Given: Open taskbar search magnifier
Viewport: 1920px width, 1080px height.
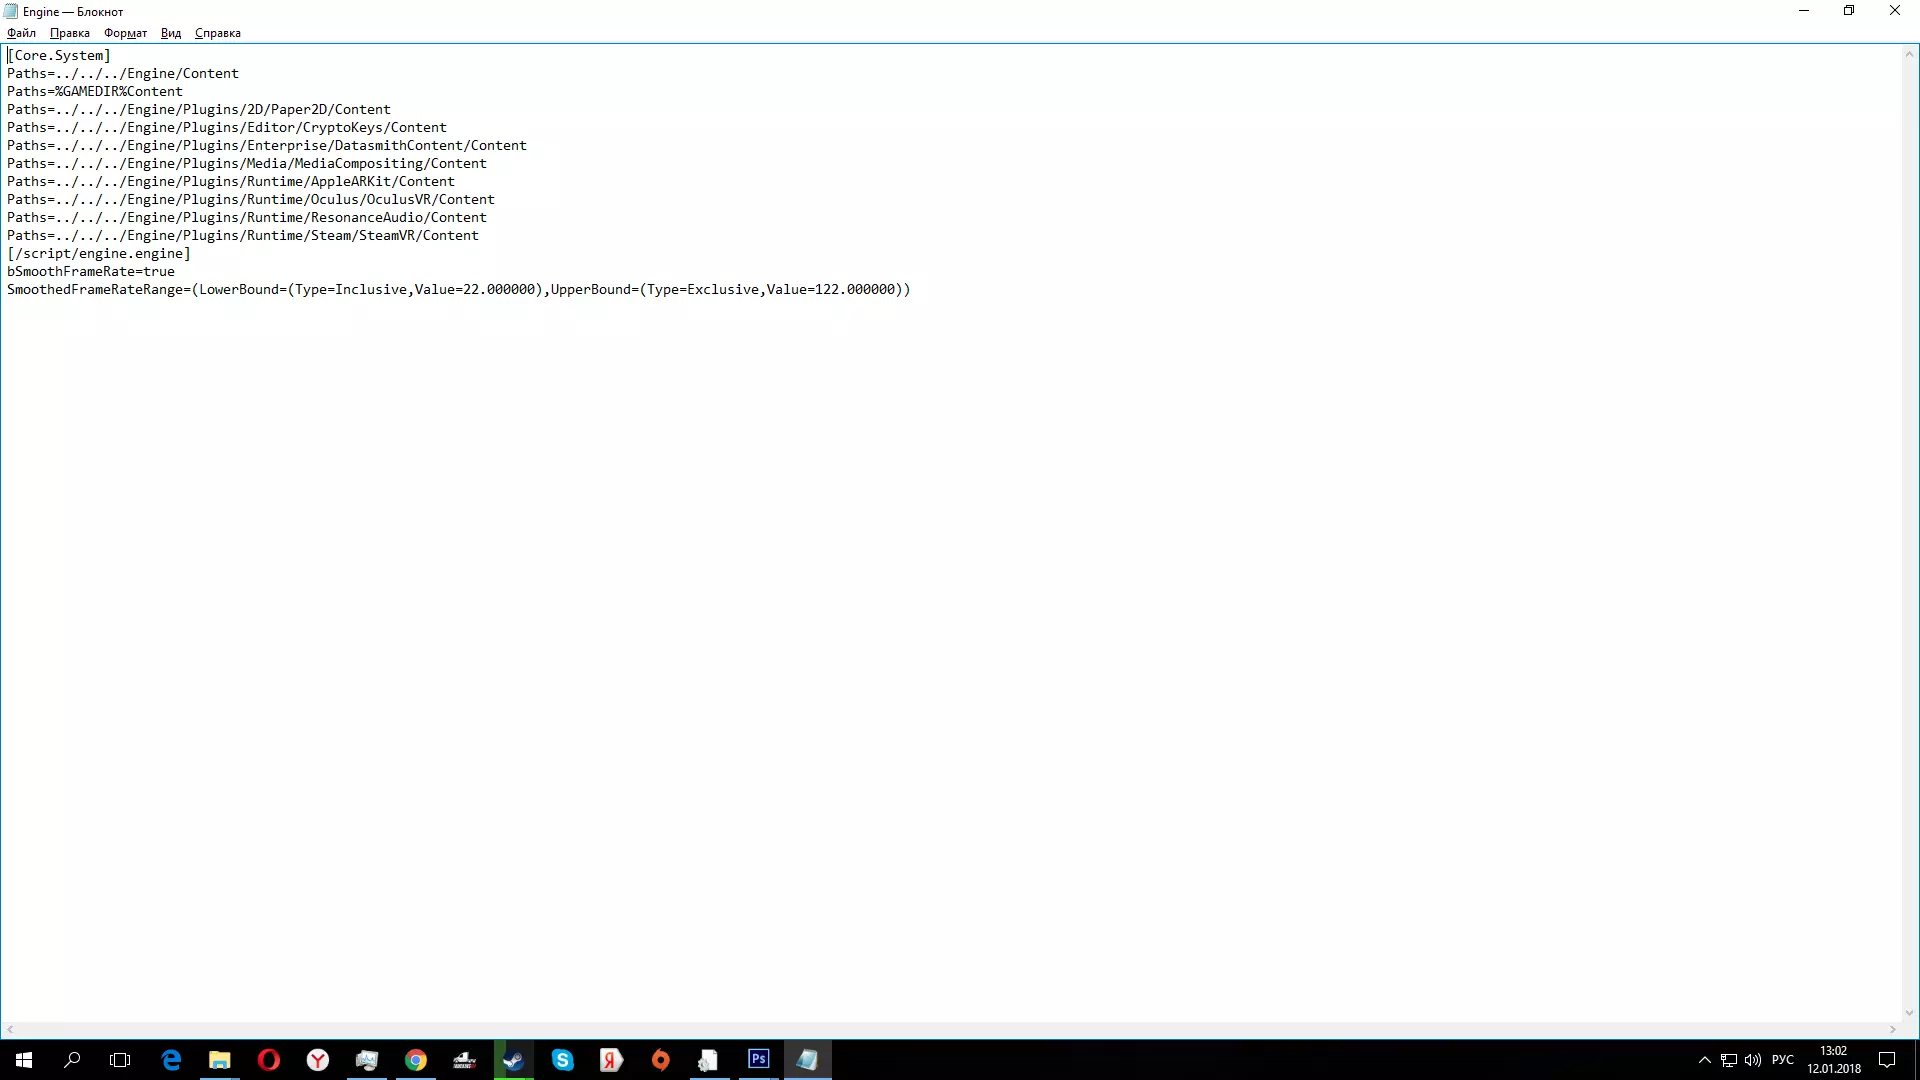Looking at the screenshot, I should [72, 1060].
